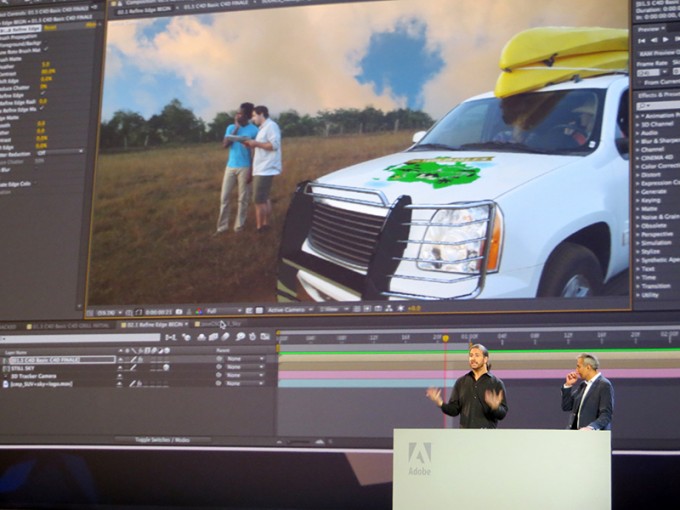Click the 3D layer switch of STILL SKY
The height and width of the screenshot is (510, 680).
[166, 368]
